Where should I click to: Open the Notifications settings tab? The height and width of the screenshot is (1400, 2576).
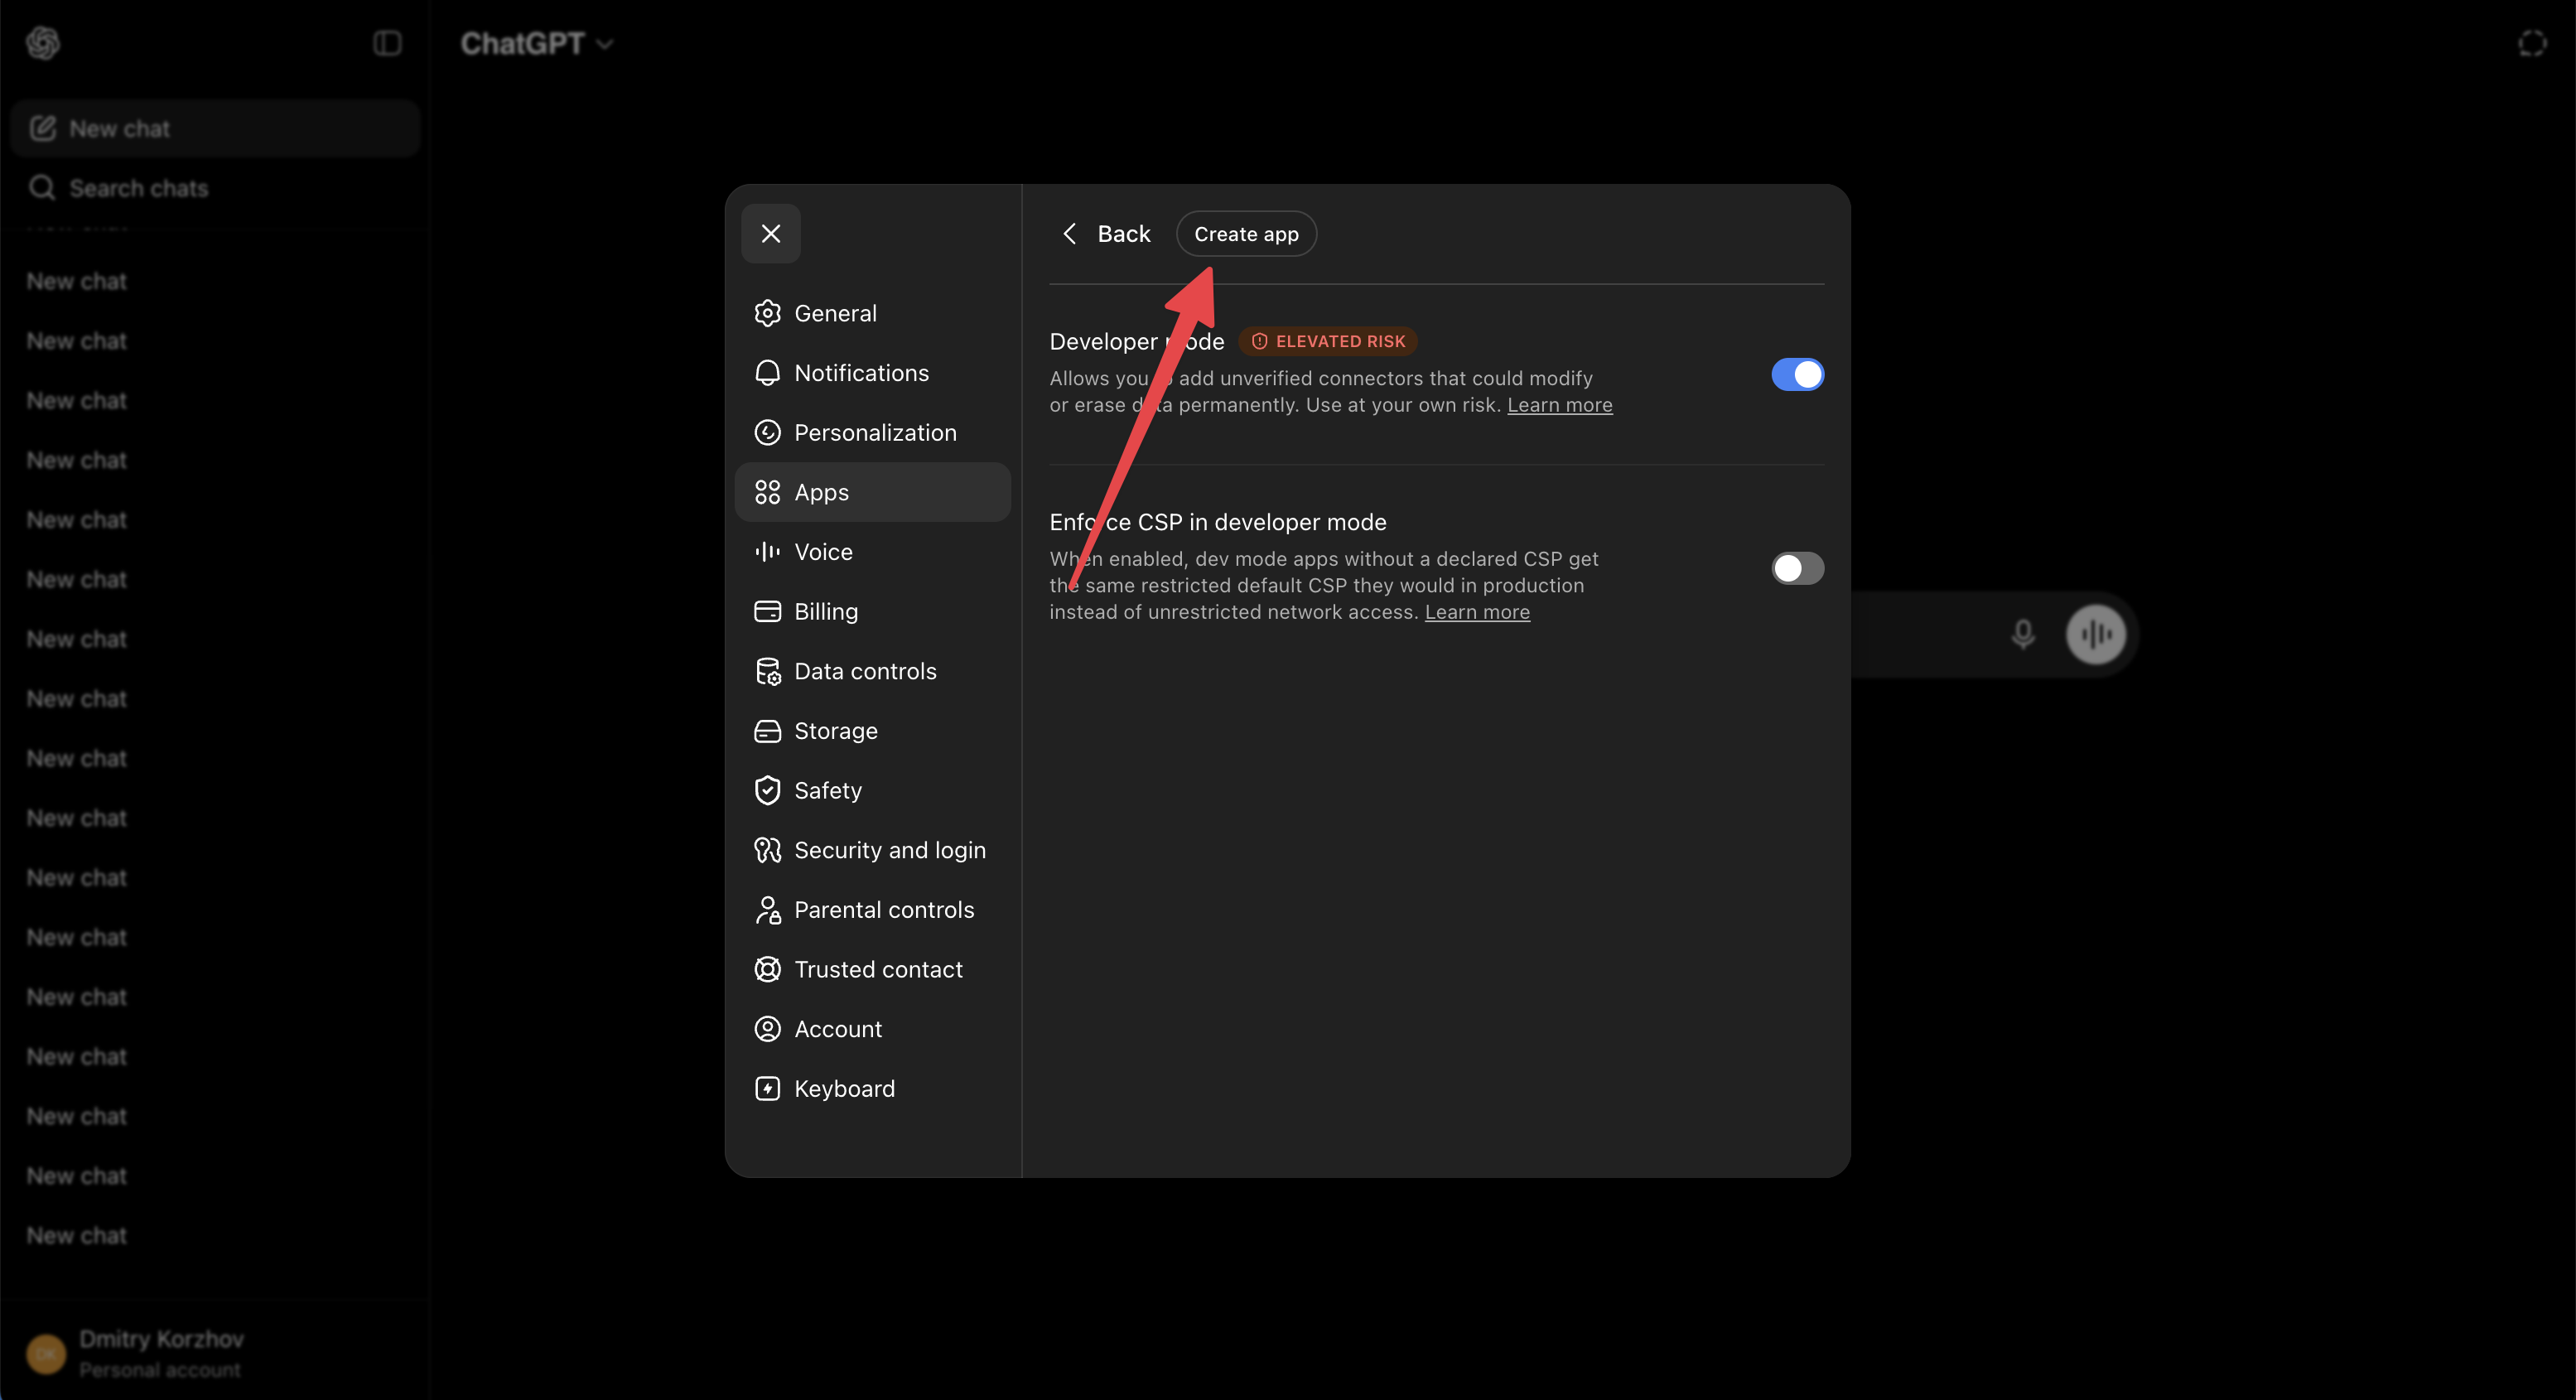point(872,373)
